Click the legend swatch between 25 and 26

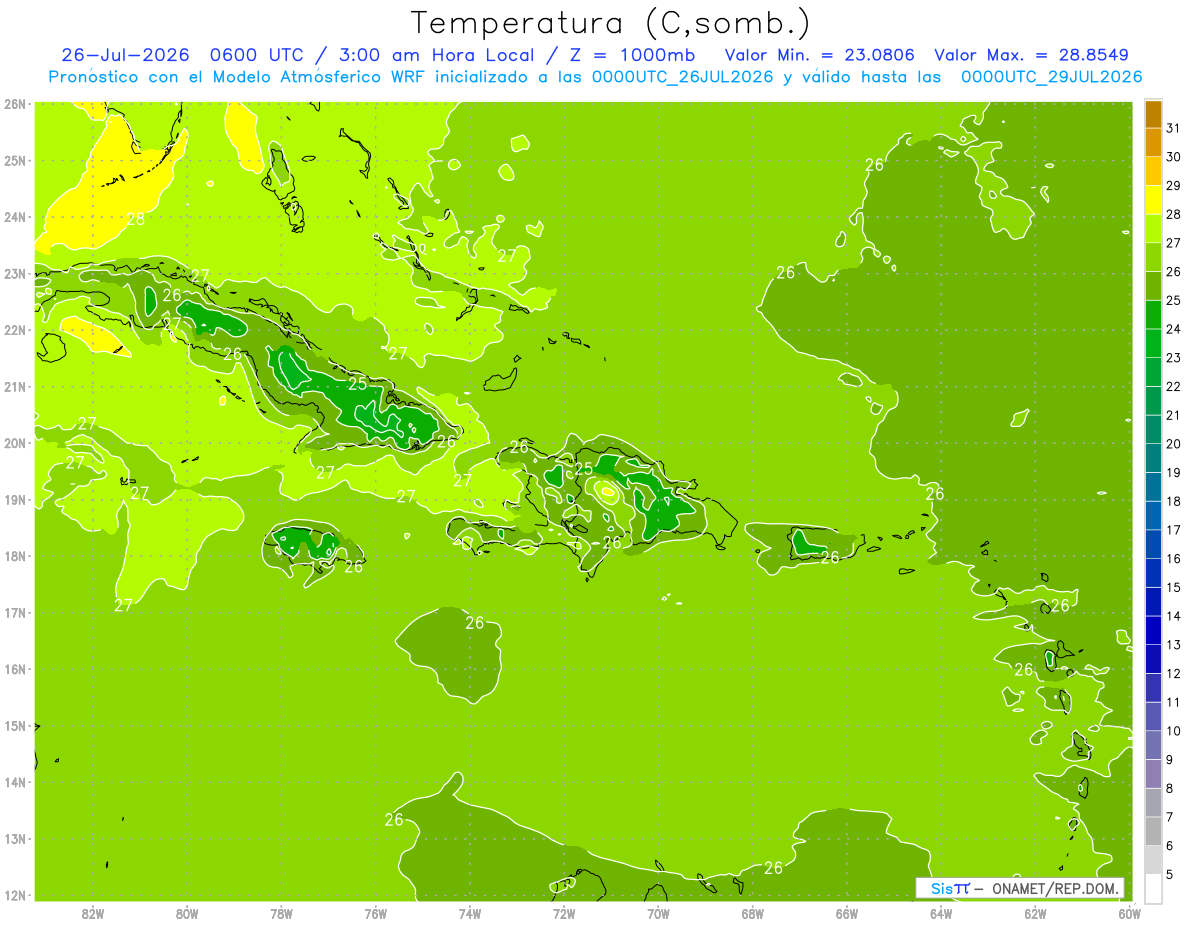pyautogui.click(x=1153, y=286)
